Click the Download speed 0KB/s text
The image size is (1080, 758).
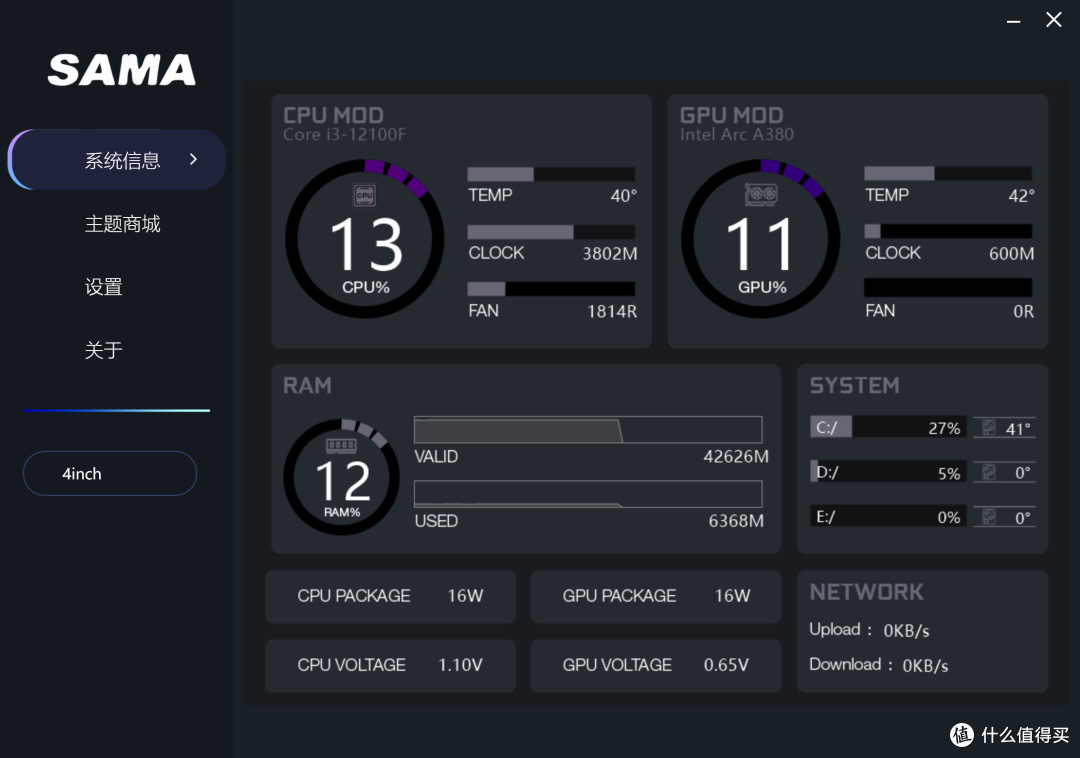pos(925,666)
